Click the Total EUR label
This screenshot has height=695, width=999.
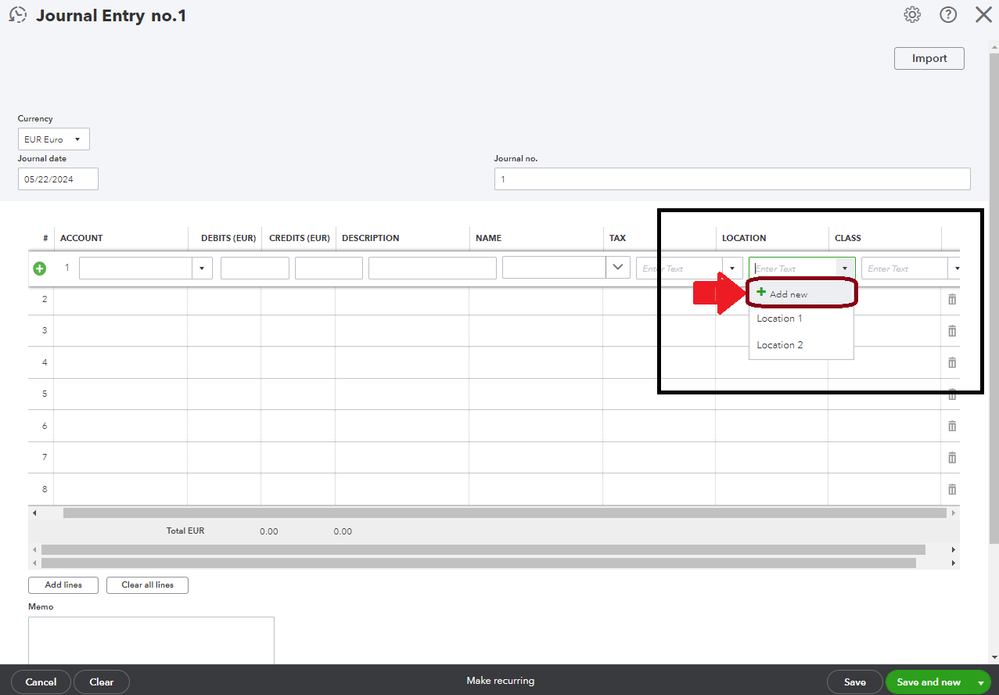click(x=185, y=531)
